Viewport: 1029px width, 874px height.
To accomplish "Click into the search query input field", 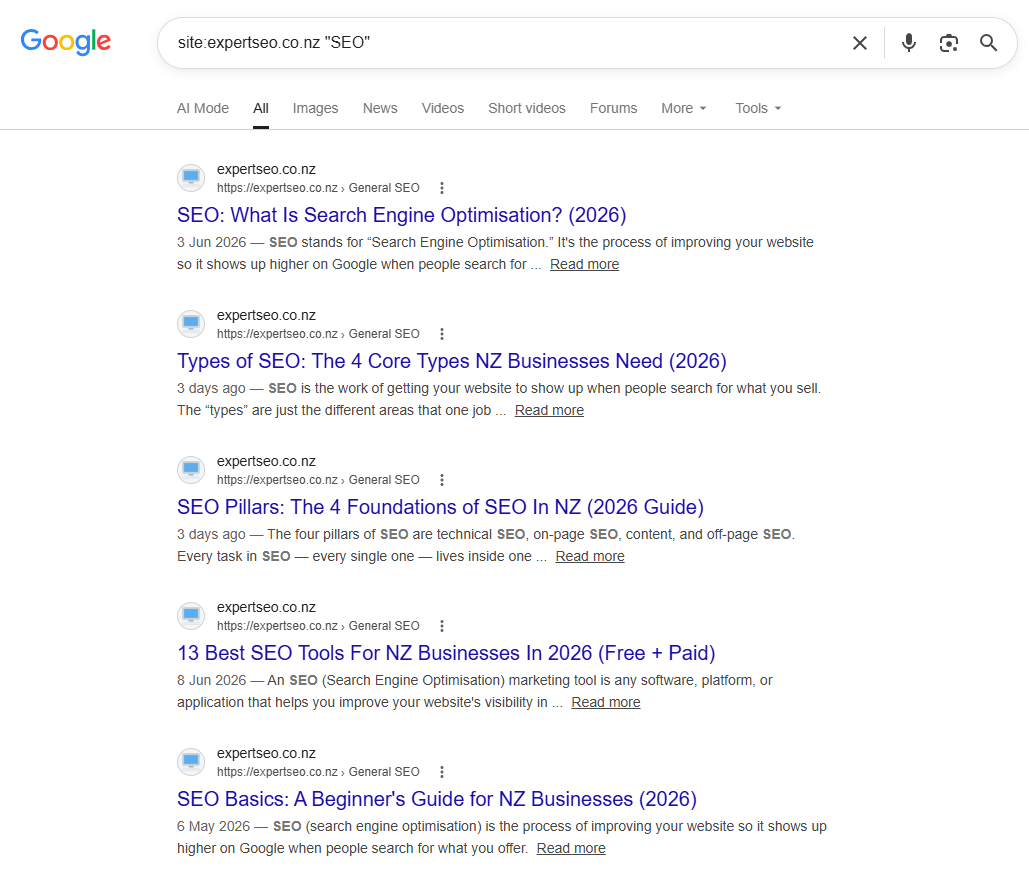I will point(505,43).
